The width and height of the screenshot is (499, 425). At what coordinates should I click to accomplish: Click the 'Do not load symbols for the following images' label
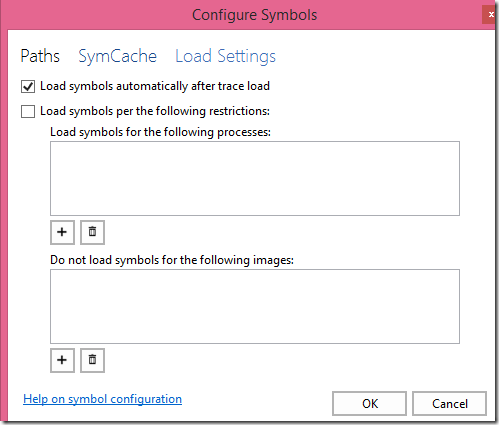(172, 260)
